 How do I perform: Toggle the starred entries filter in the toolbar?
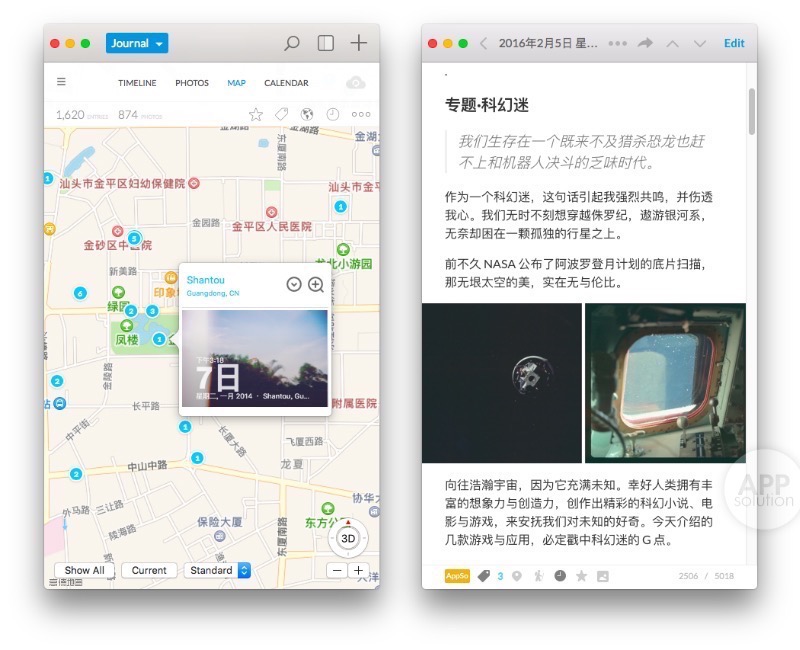[x=255, y=114]
